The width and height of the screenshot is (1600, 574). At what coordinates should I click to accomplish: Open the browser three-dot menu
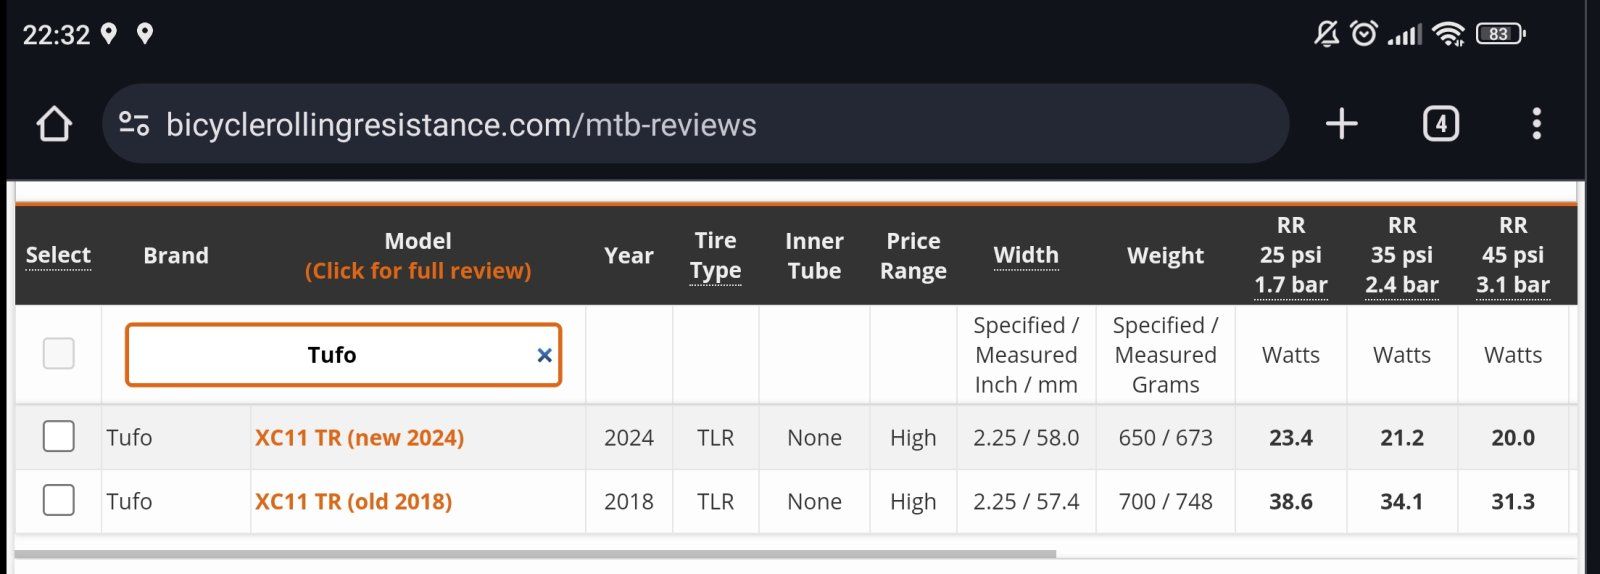pyautogui.click(x=1536, y=124)
